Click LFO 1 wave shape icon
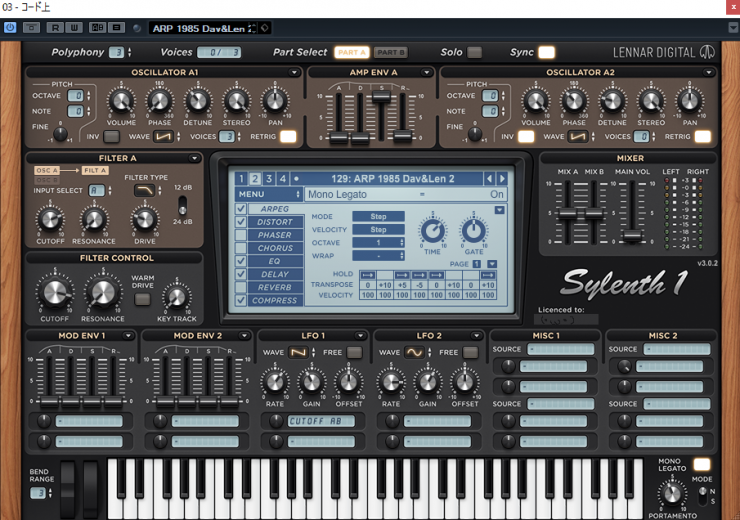Screen dimensions: 740x520 (298, 352)
